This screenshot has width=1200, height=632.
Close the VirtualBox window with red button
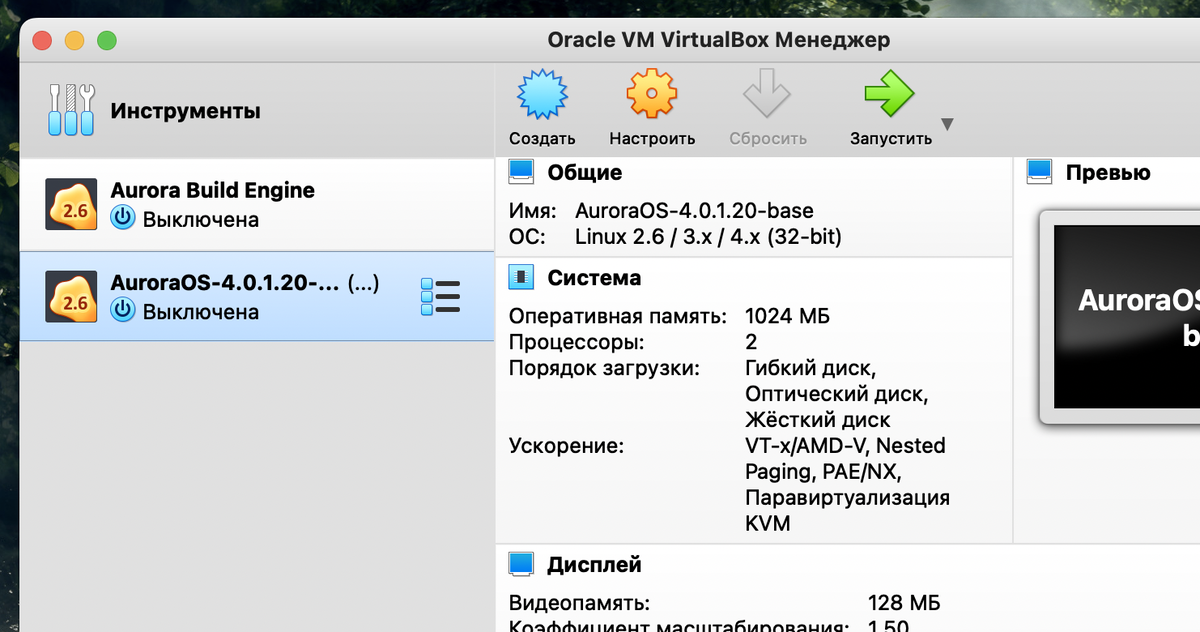(42, 41)
